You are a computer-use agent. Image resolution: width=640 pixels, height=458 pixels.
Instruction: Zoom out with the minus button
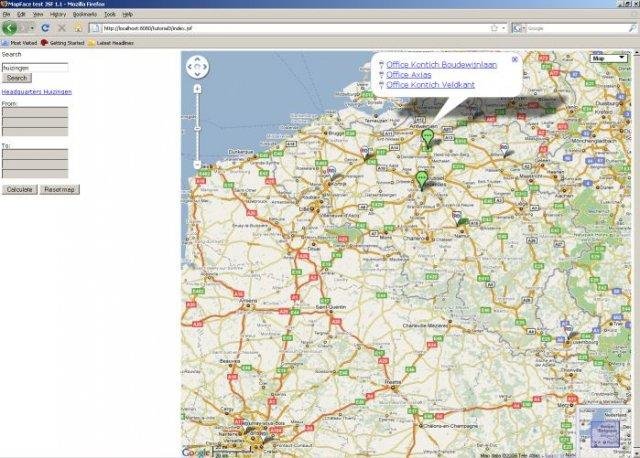click(198, 165)
